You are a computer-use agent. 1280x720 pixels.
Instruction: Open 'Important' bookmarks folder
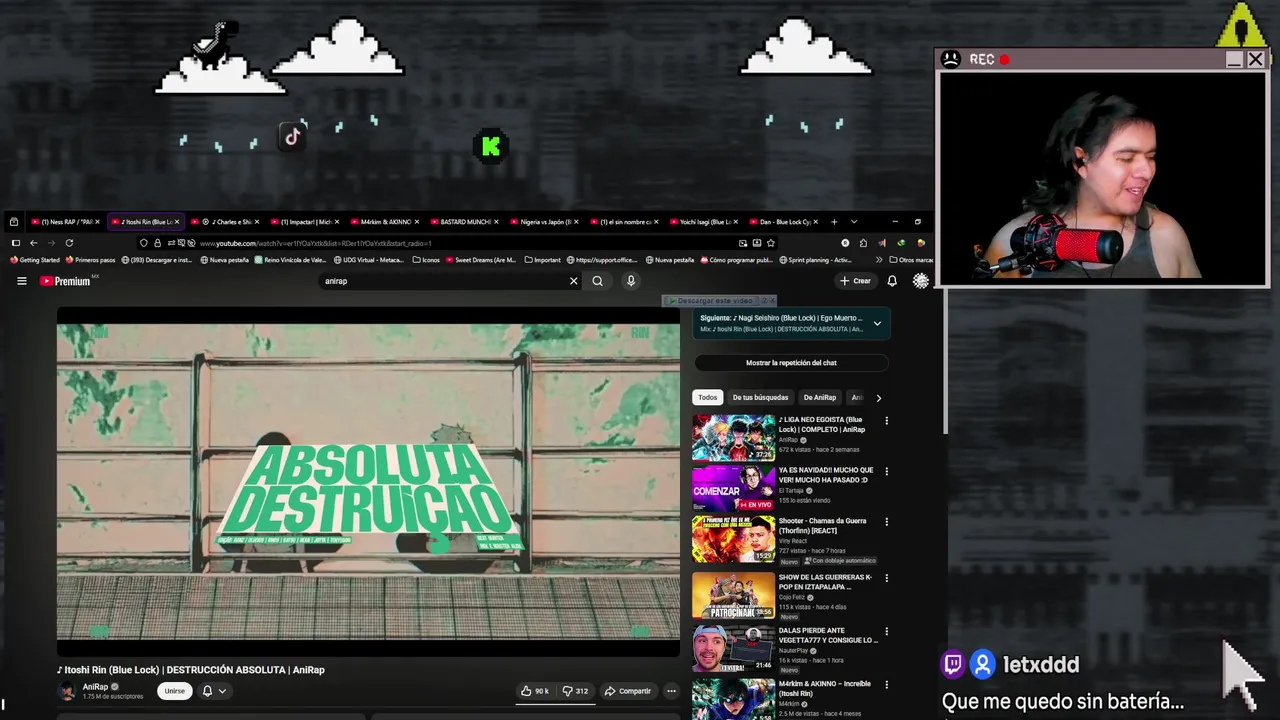542,260
